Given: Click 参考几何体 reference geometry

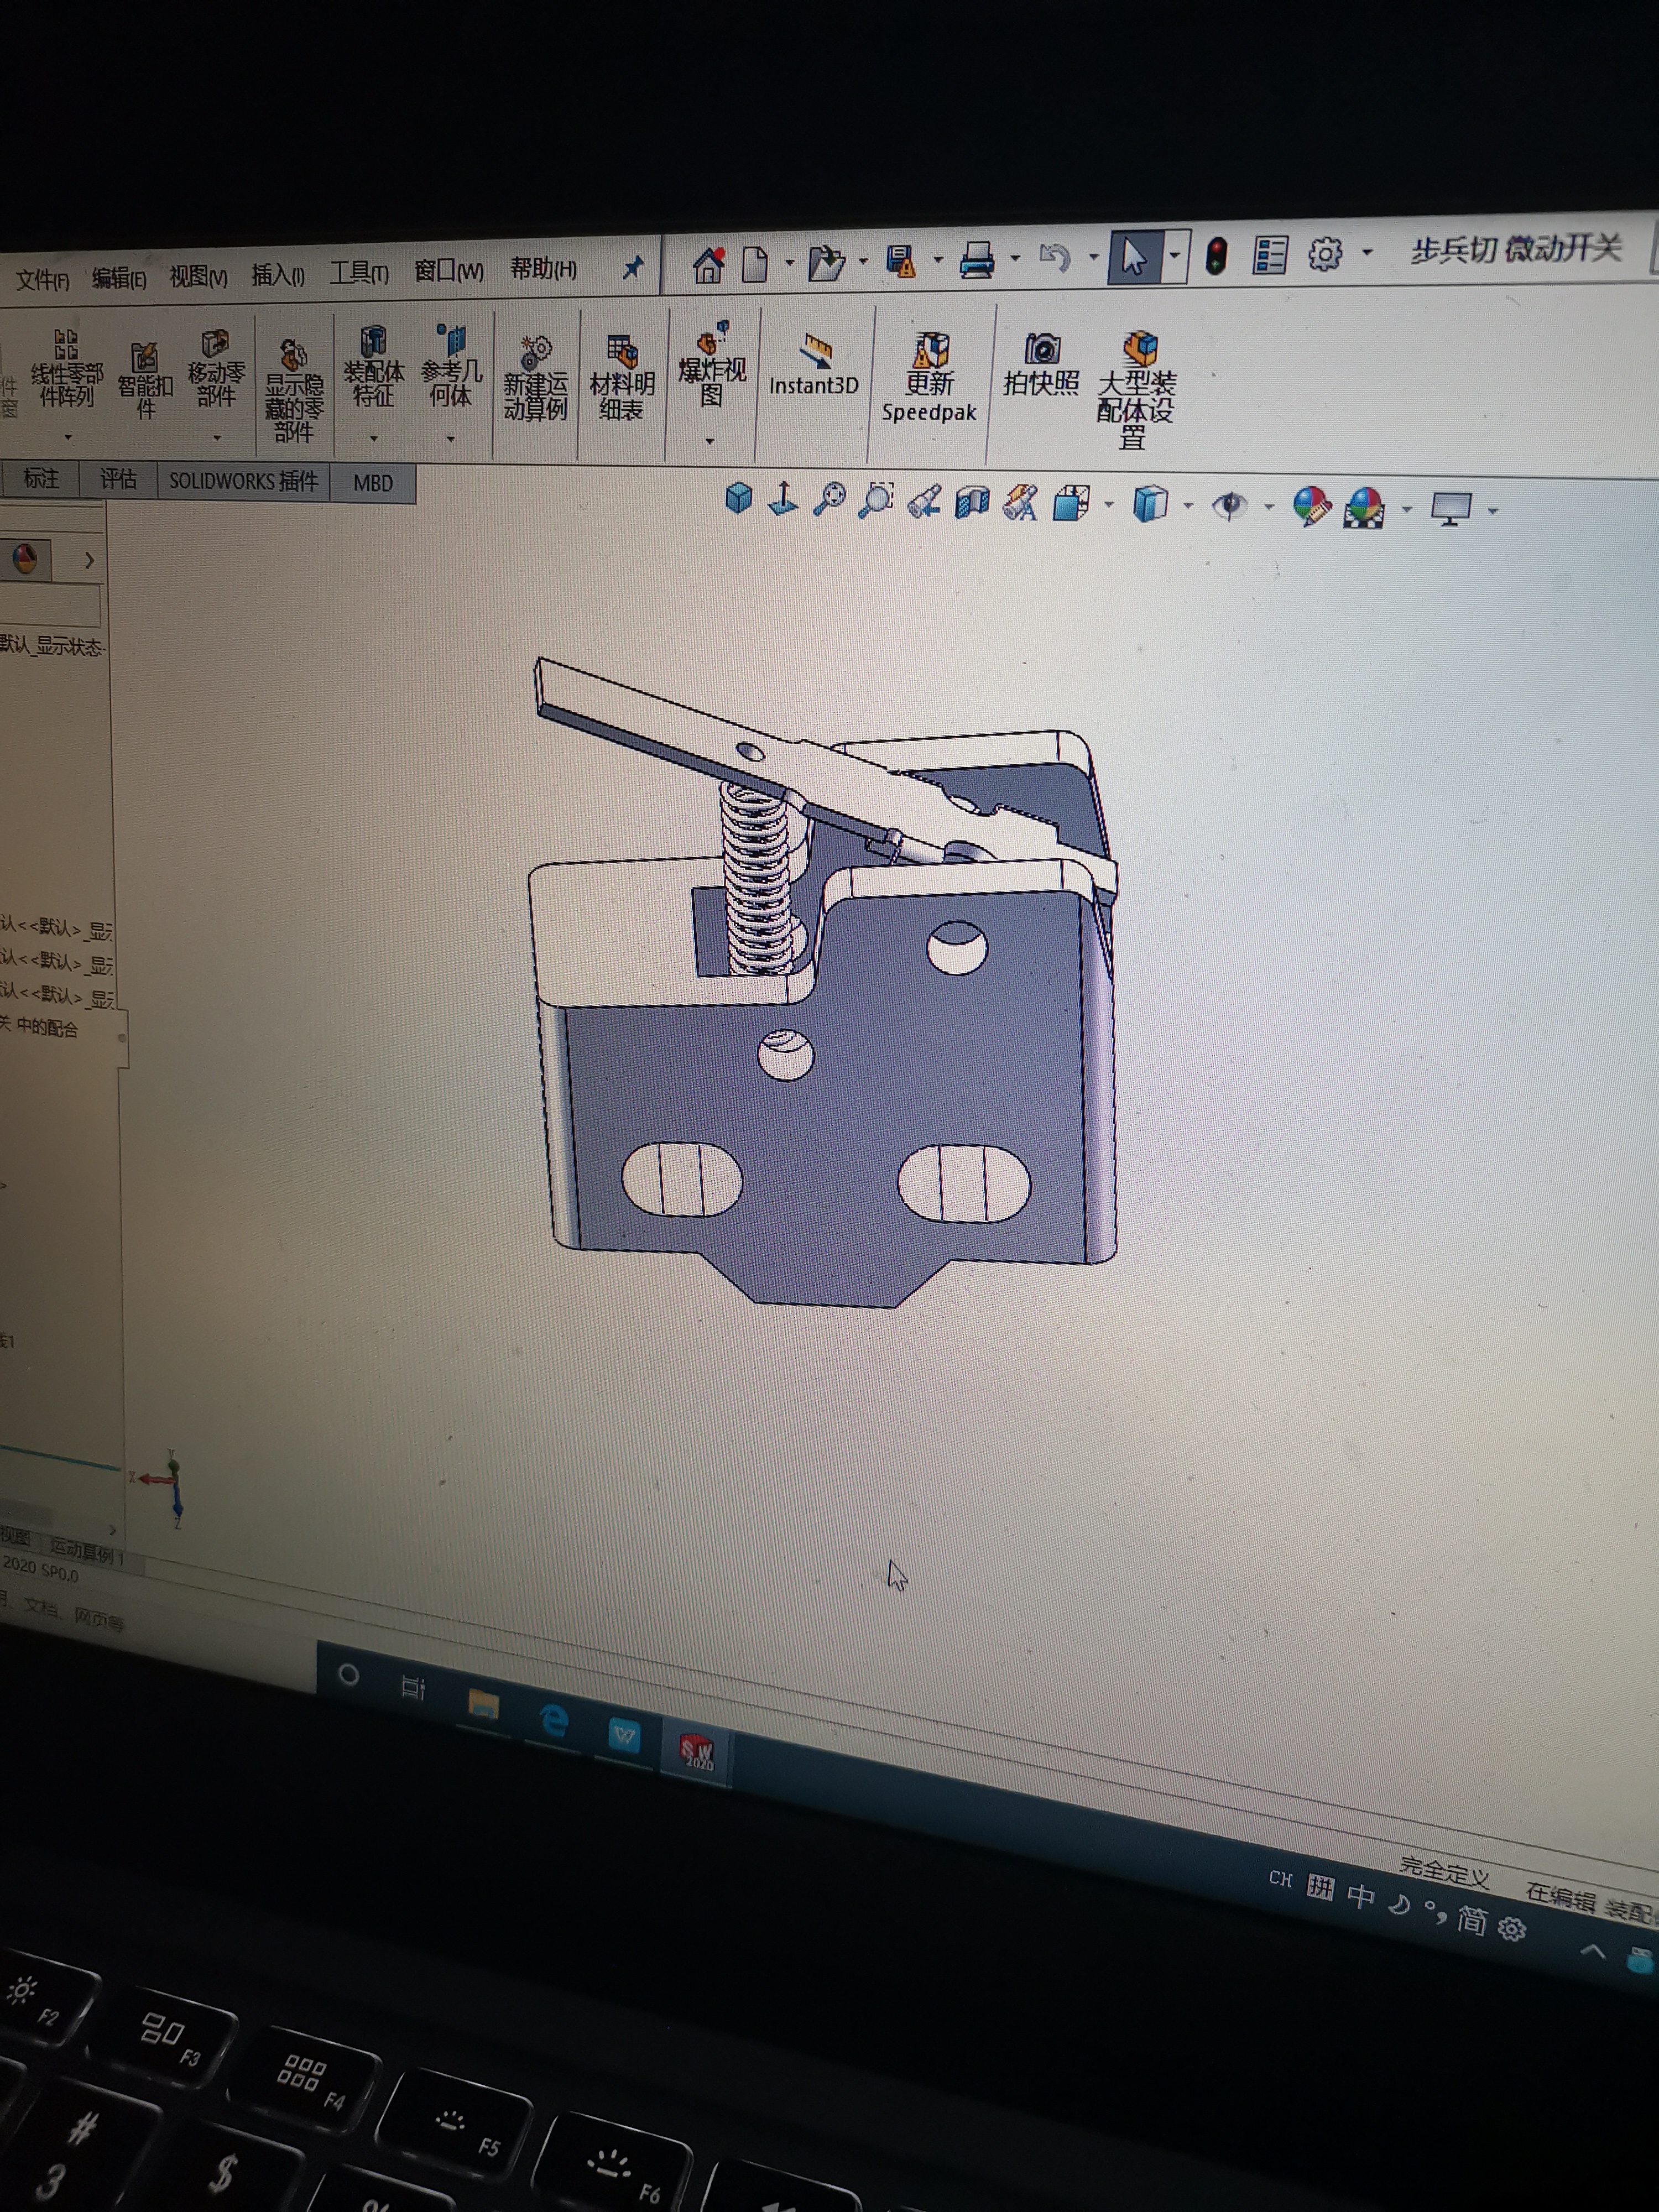Looking at the screenshot, I should pos(451,366).
